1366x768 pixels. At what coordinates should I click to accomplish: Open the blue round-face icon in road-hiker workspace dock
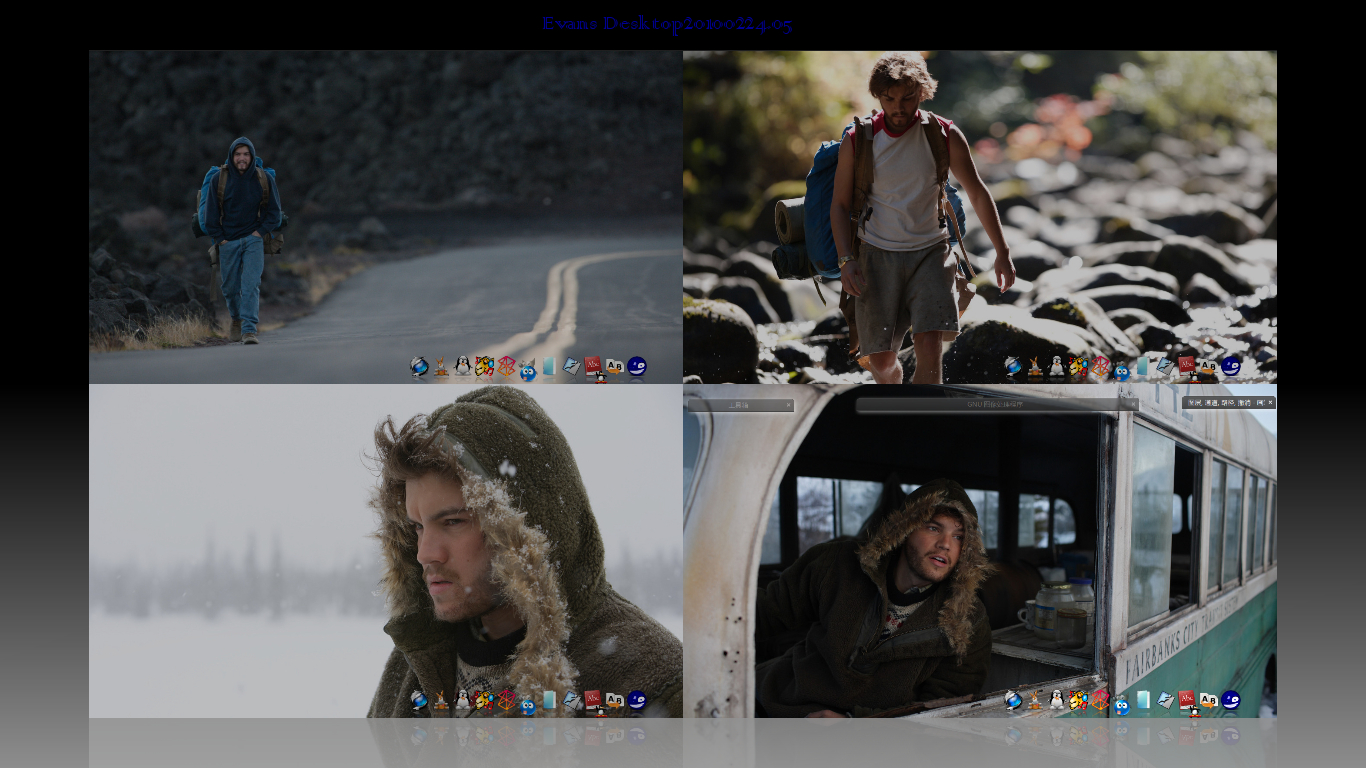click(x=528, y=371)
